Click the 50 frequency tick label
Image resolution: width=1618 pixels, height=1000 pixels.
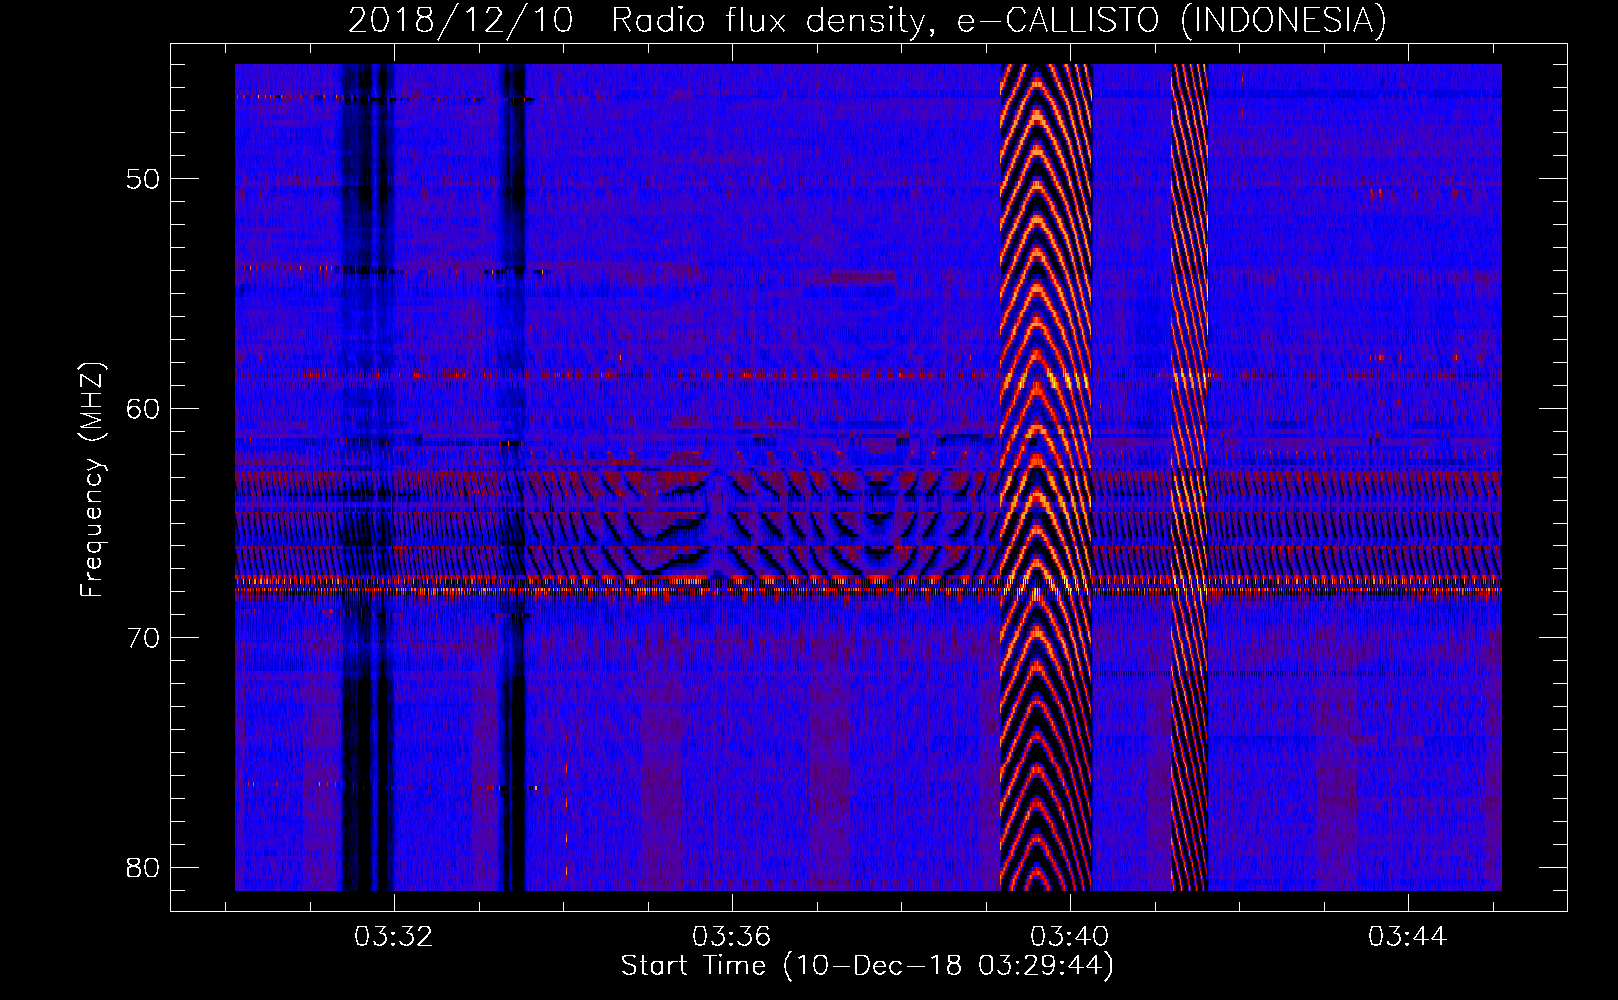[x=144, y=180]
